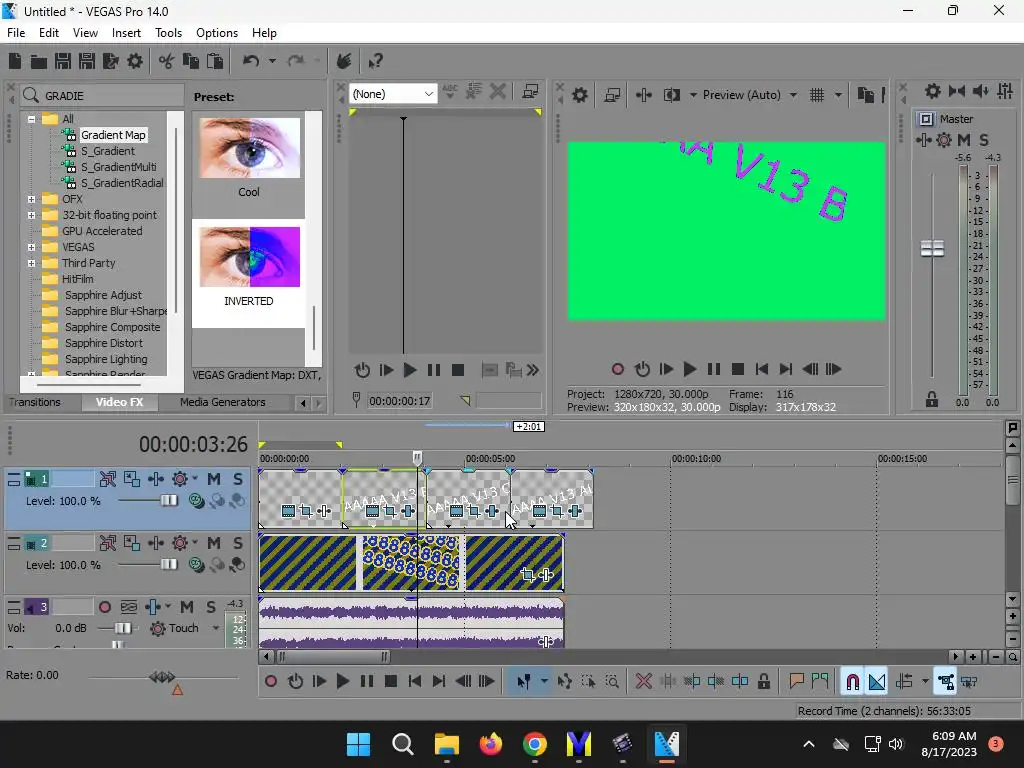Open the File menu
The image size is (1024, 768).
click(x=16, y=33)
